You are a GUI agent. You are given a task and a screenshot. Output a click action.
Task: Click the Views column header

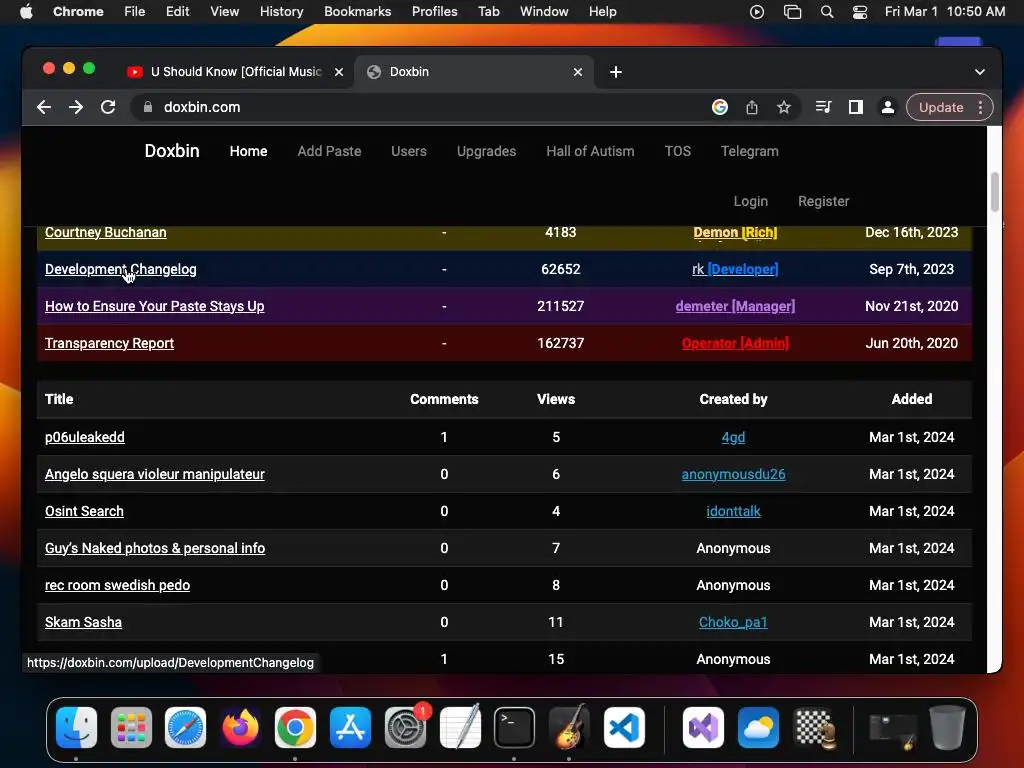[556, 399]
